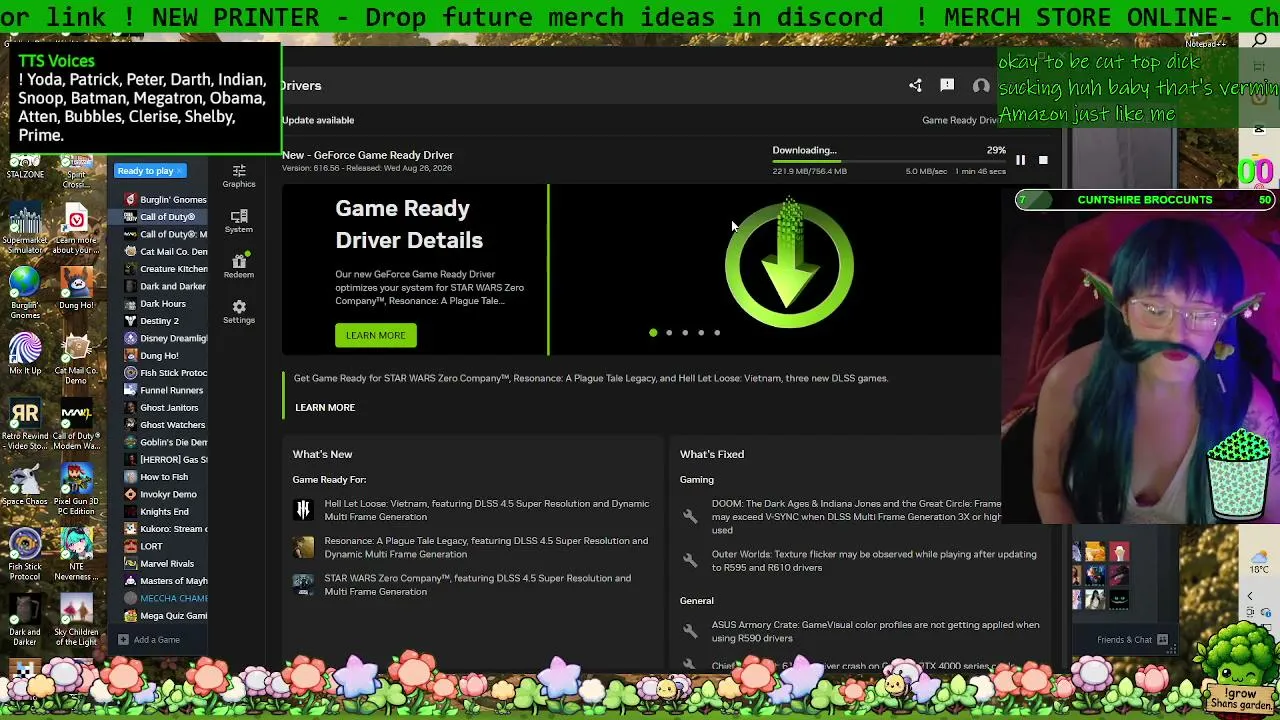Click the green LEARN MORE button

point(376,335)
